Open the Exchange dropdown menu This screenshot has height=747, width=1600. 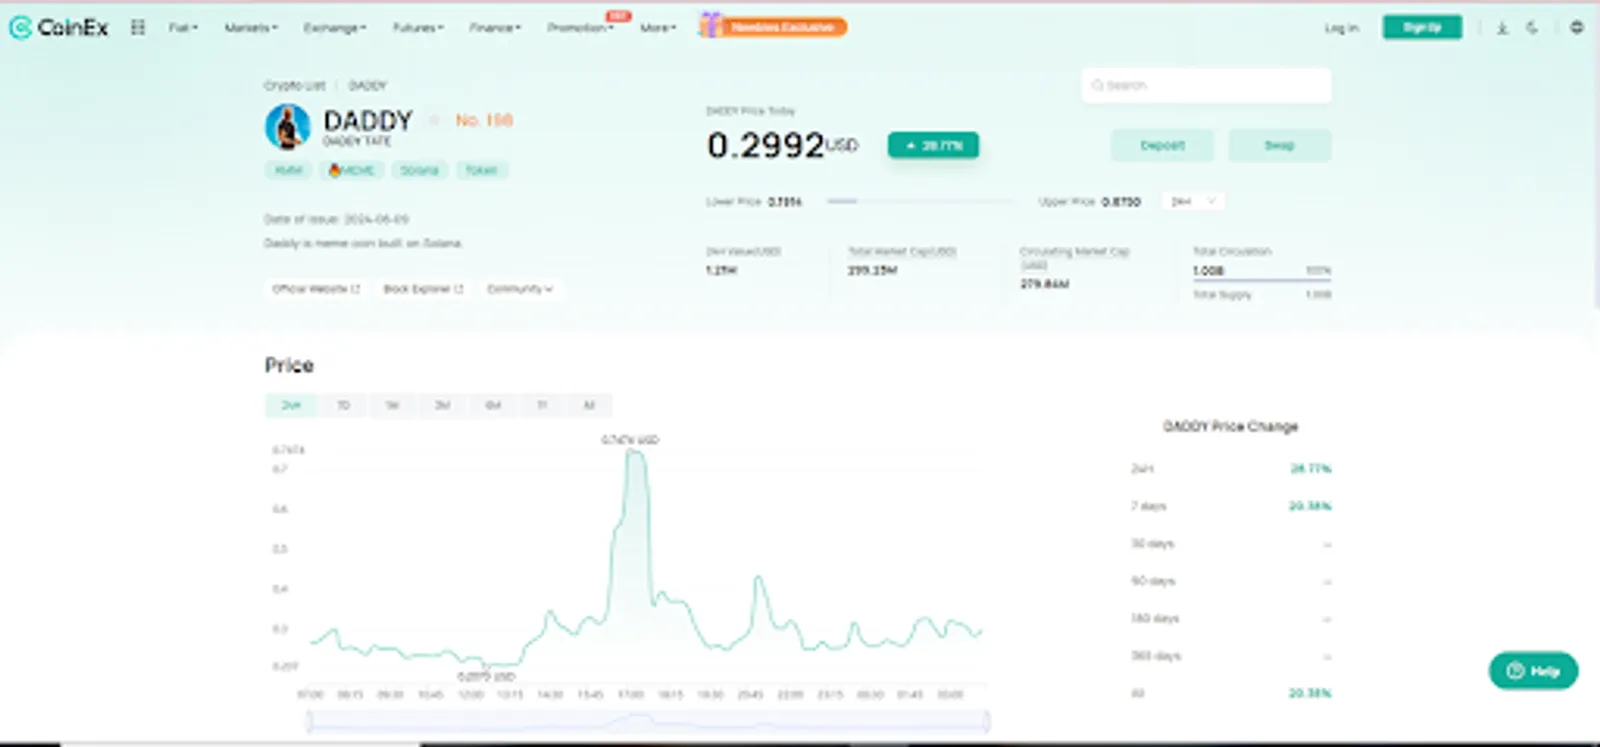[x=335, y=28]
